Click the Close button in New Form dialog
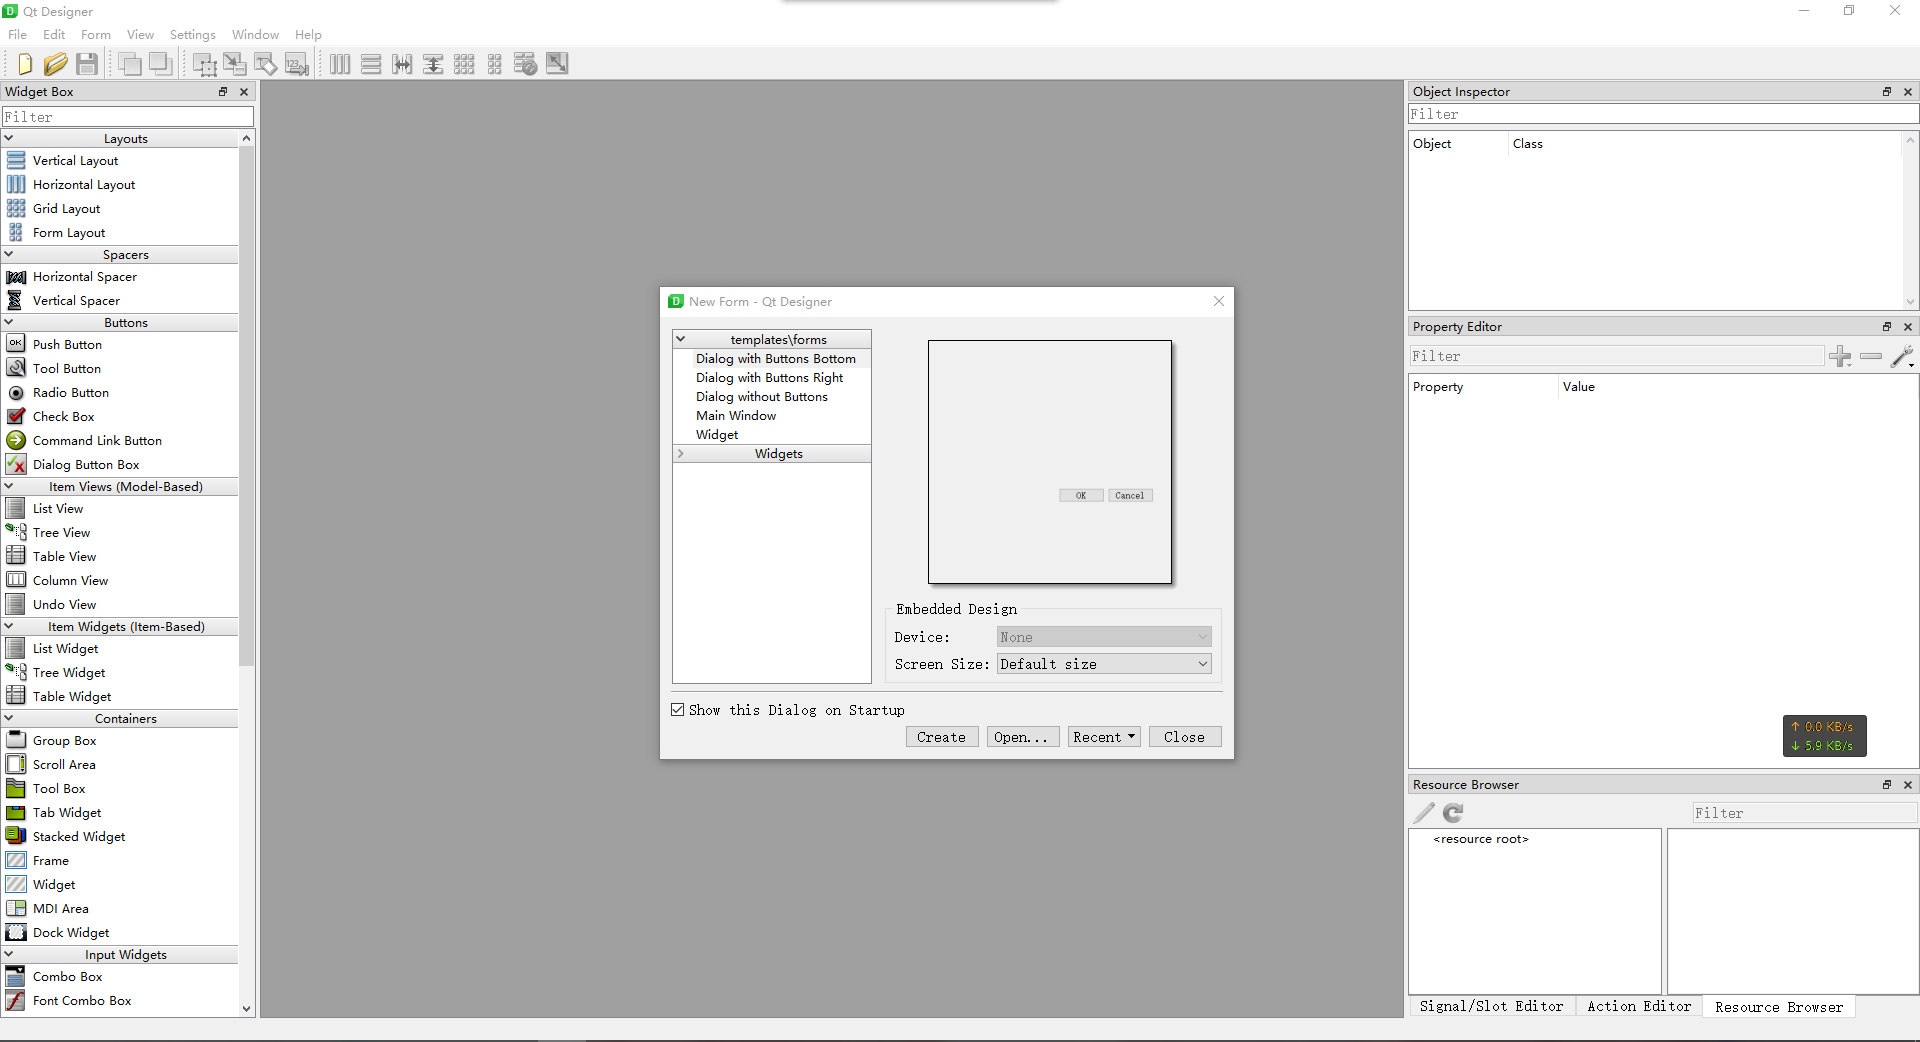This screenshot has height=1042, width=1920. [x=1184, y=737]
